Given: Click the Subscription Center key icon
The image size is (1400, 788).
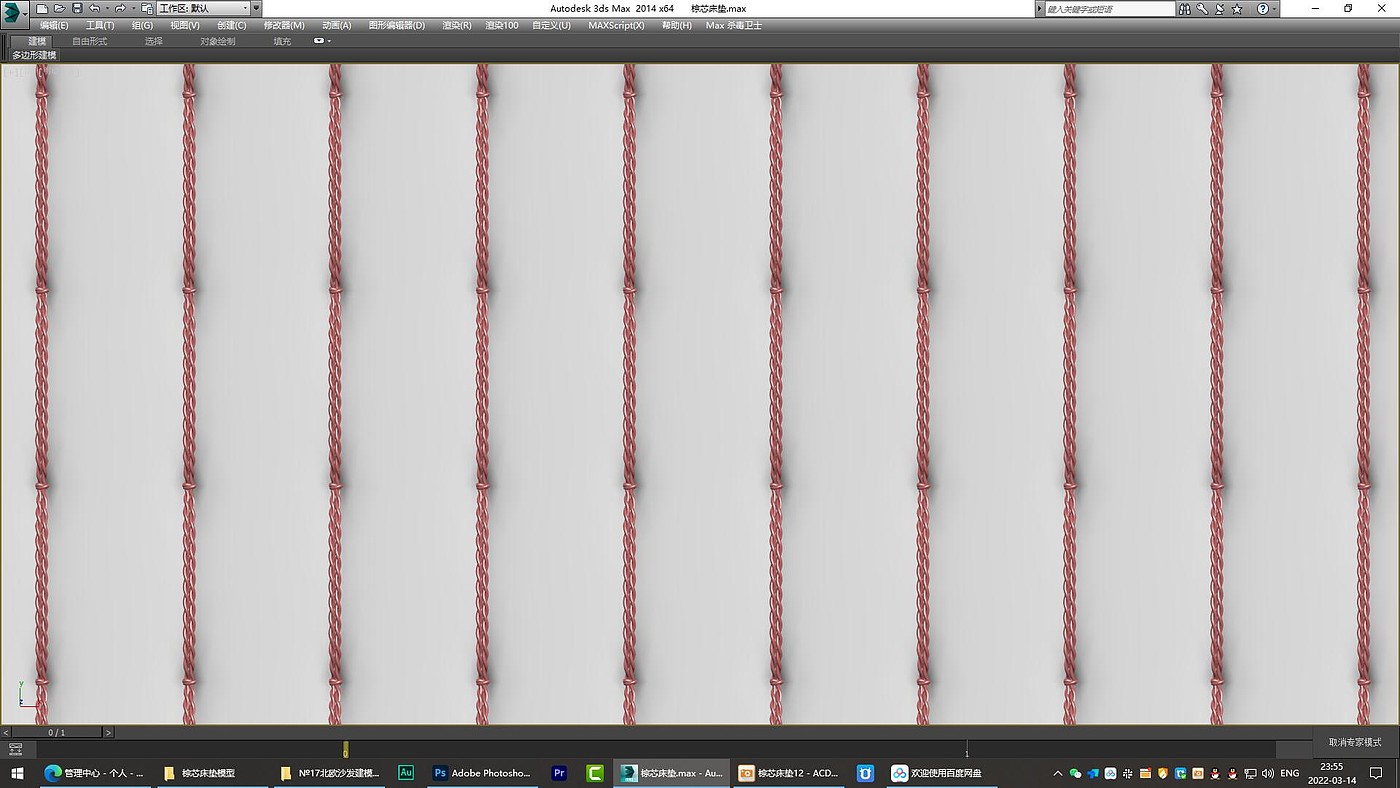Looking at the screenshot, I should click(x=1202, y=9).
